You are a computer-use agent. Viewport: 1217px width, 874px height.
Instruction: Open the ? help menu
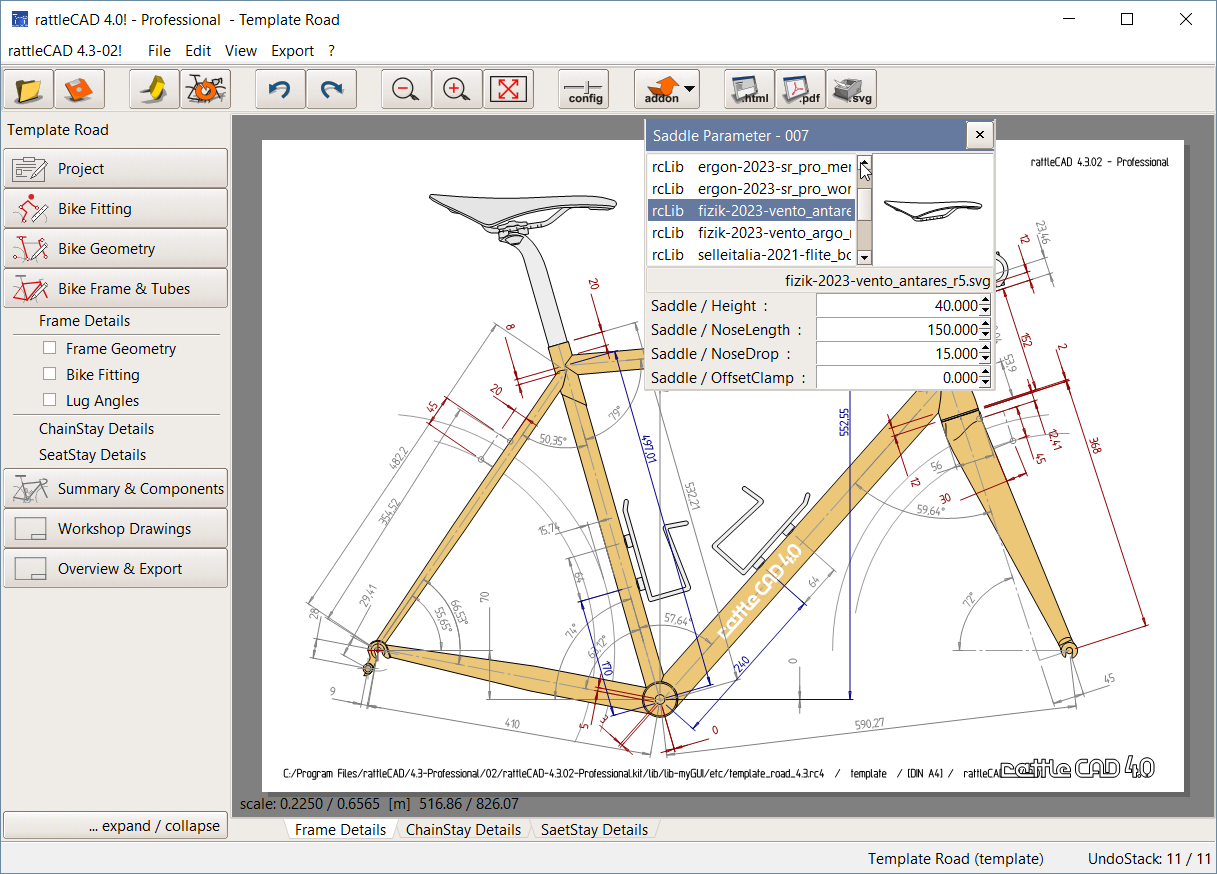point(331,51)
